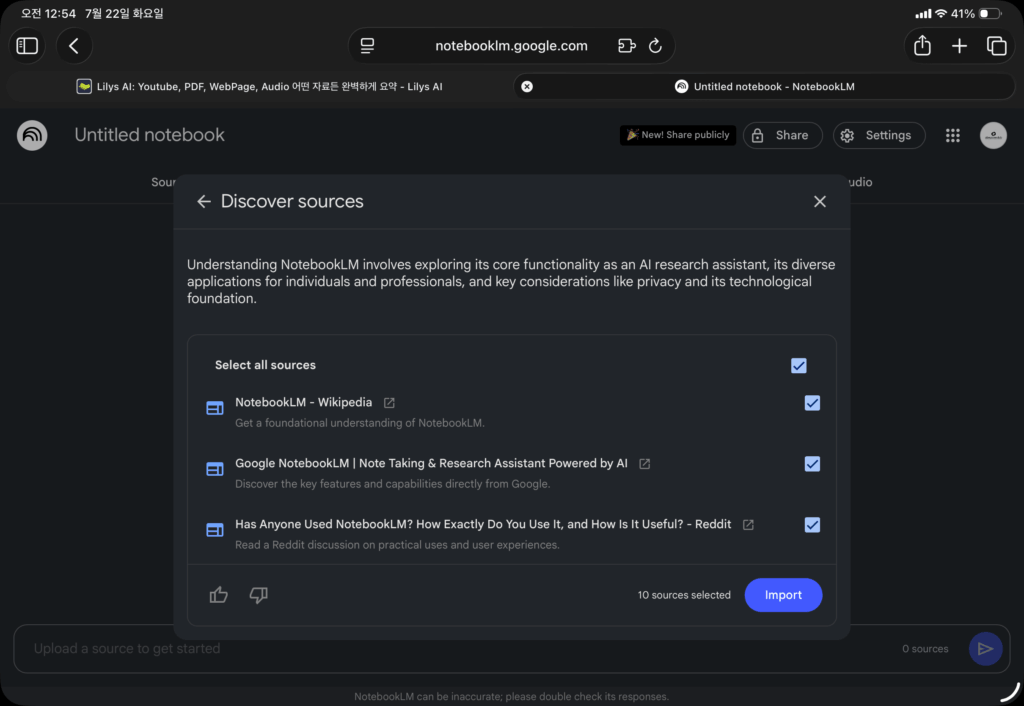Open the Google apps grid

click(953, 135)
